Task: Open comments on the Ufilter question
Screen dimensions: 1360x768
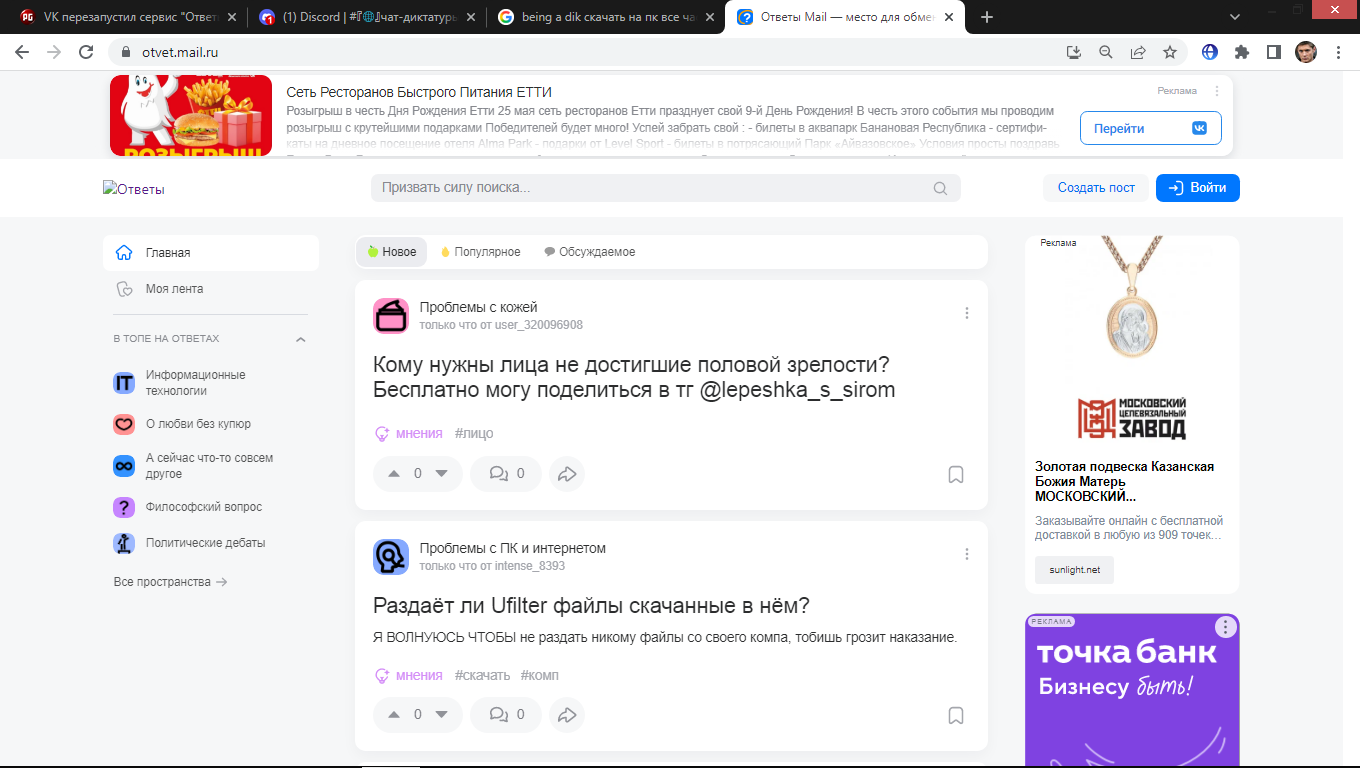Action: [507, 715]
